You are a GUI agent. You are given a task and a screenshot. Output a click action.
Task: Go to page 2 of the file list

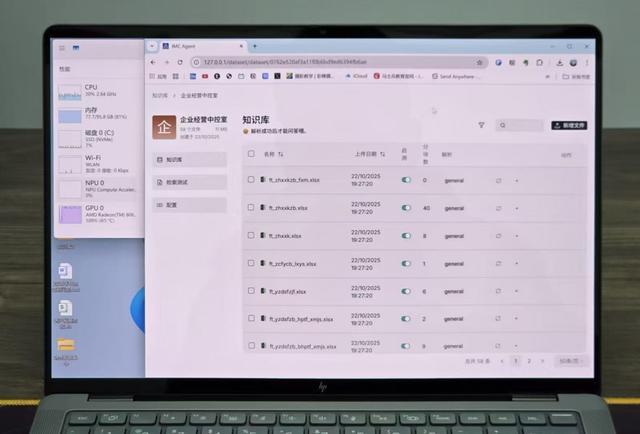click(x=529, y=361)
